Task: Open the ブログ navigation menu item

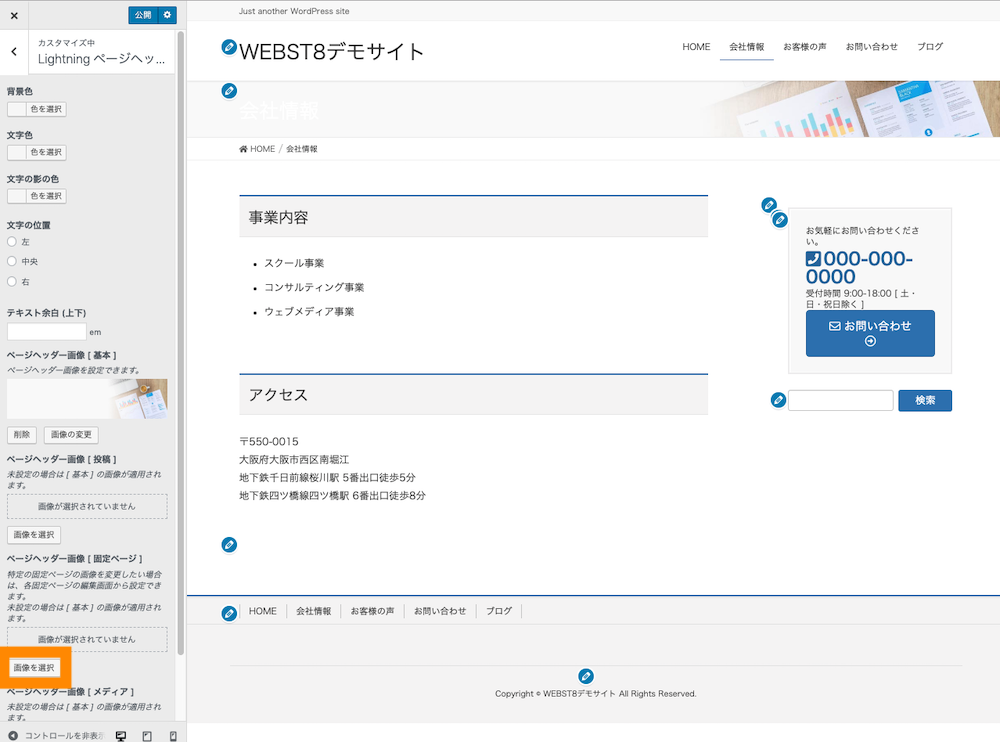Action: (x=930, y=47)
